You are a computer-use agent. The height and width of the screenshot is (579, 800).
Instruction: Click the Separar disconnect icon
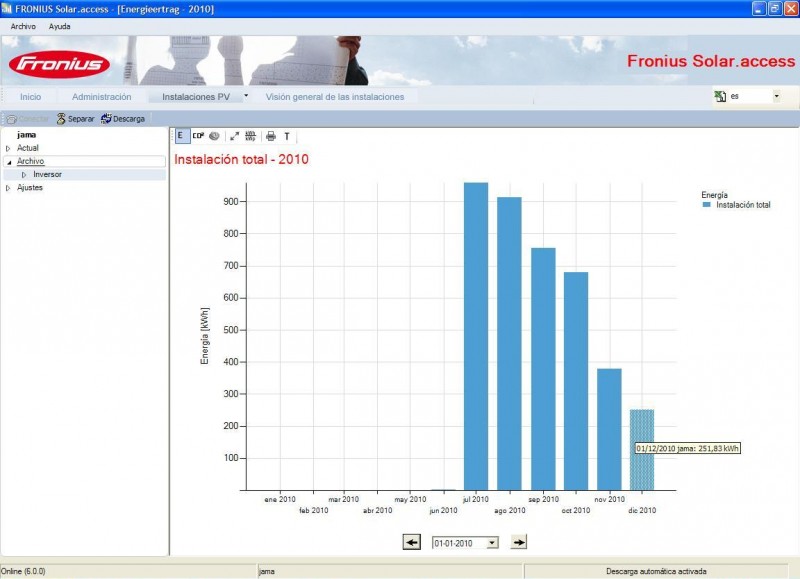click(x=61, y=119)
